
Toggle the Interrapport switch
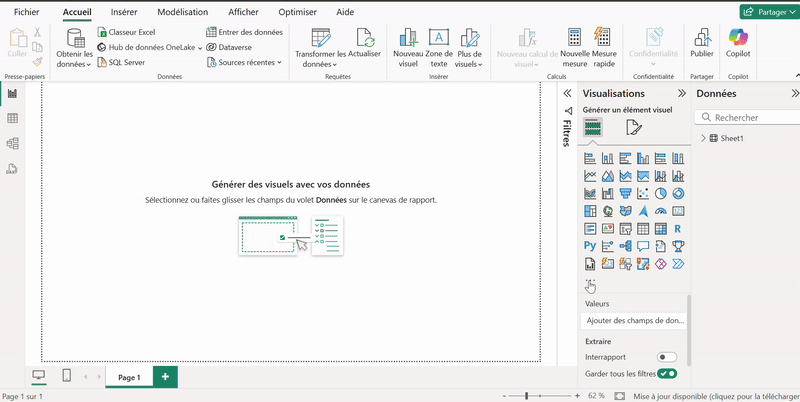[666, 357]
